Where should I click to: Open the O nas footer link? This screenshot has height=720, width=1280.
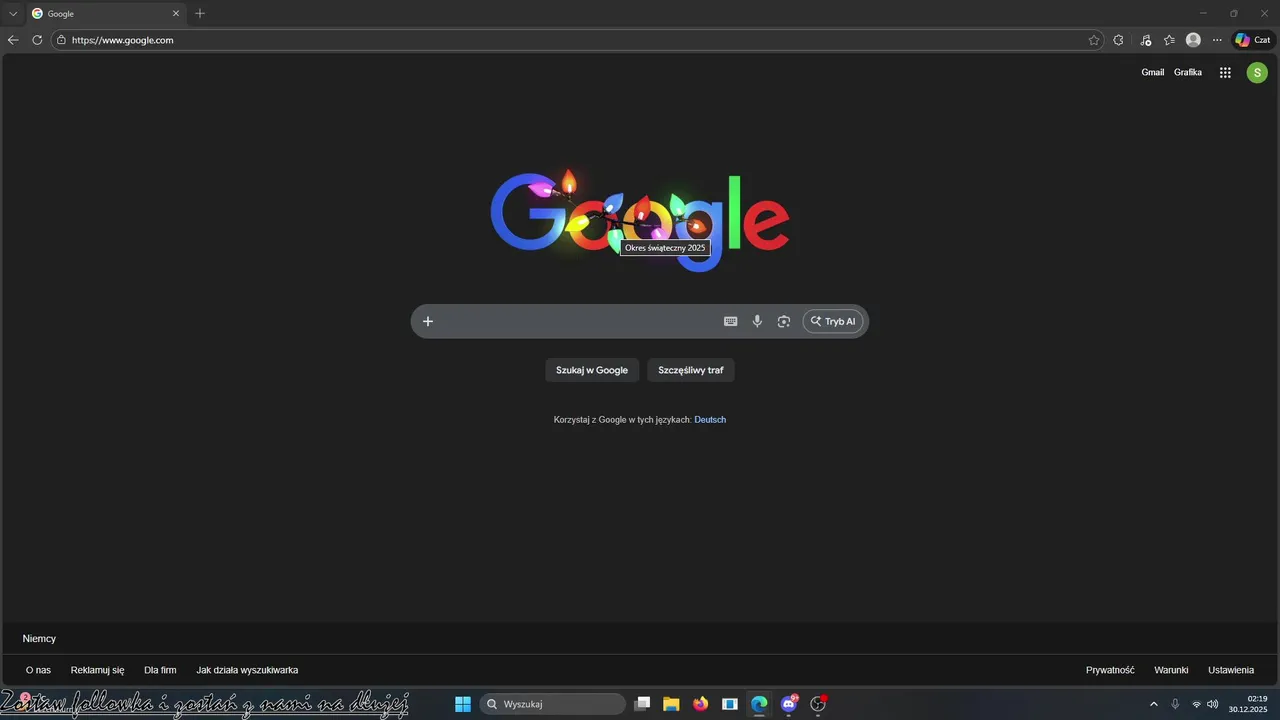click(x=38, y=670)
